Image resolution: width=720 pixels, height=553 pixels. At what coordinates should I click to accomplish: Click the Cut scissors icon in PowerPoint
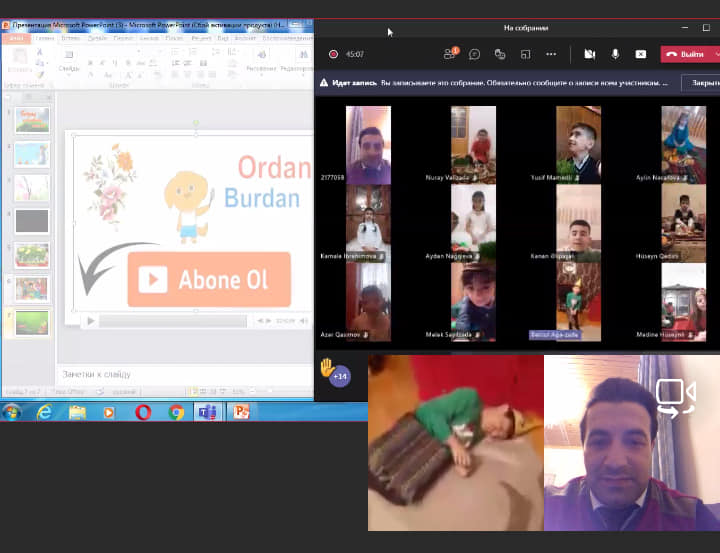coord(40,52)
